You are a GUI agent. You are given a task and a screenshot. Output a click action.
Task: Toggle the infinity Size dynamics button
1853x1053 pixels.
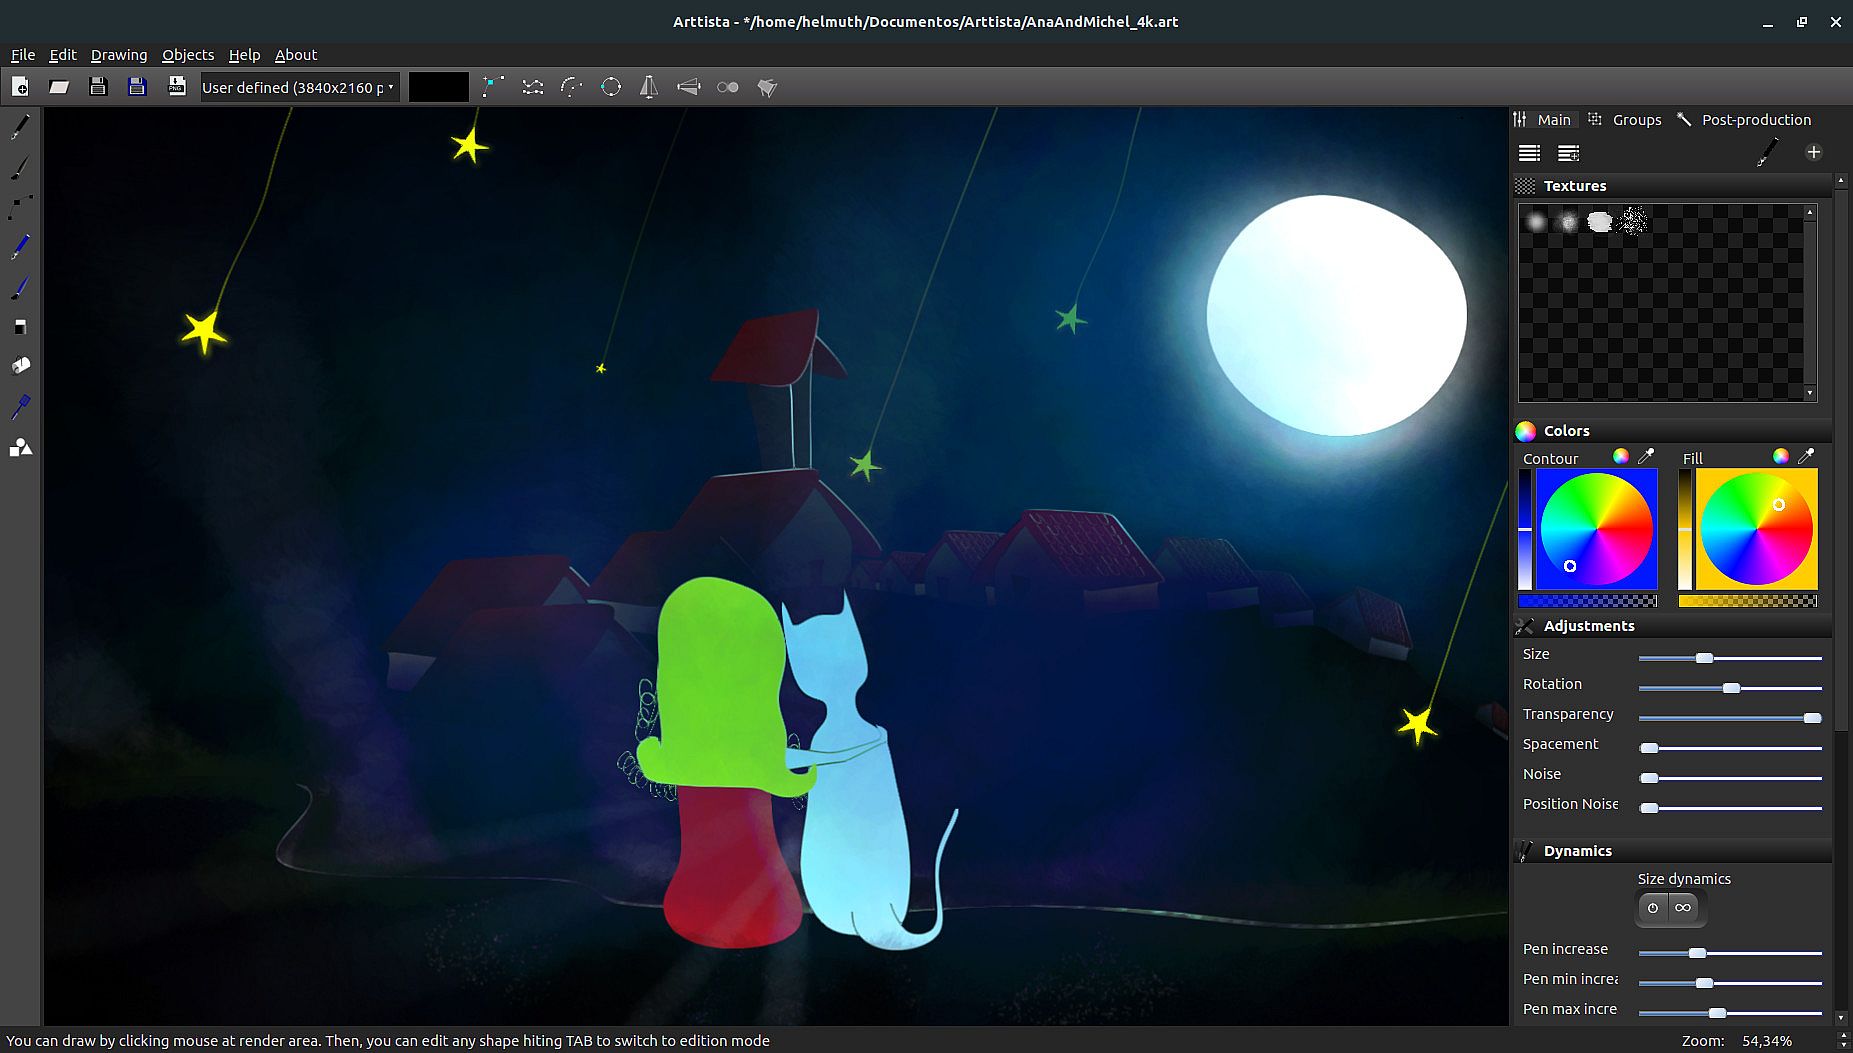coord(1683,908)
